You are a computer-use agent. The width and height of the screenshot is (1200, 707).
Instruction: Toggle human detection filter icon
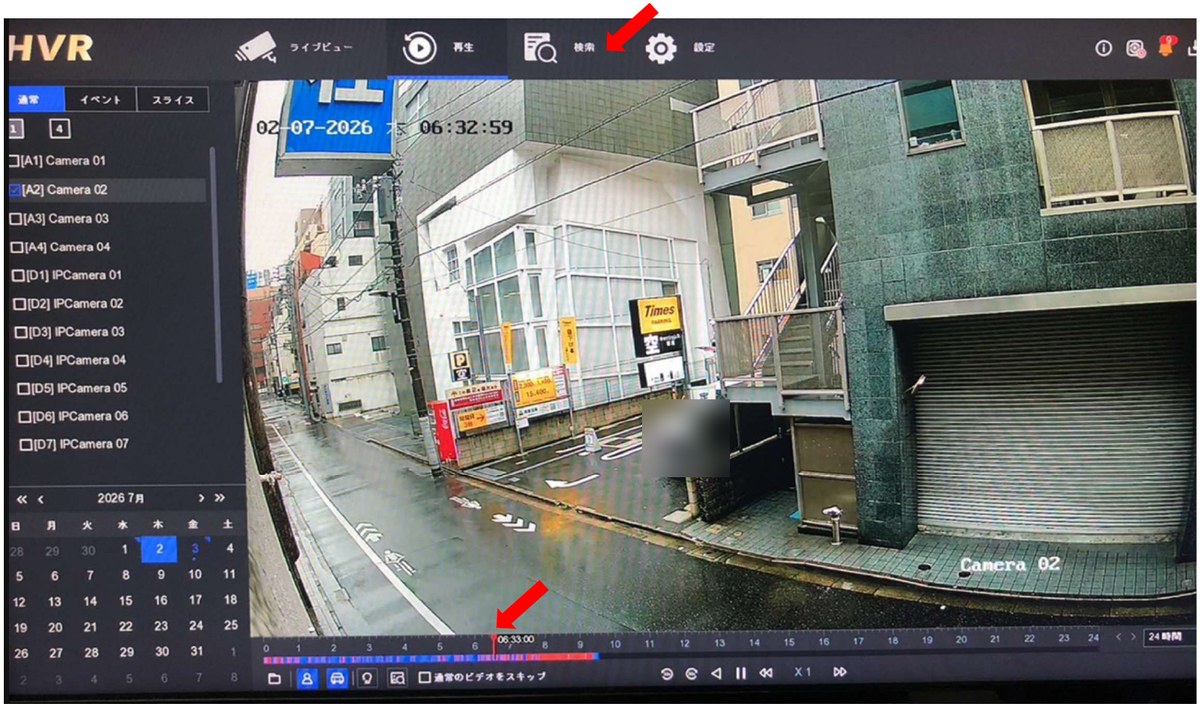pyautogui.click(x=307, y=677)
